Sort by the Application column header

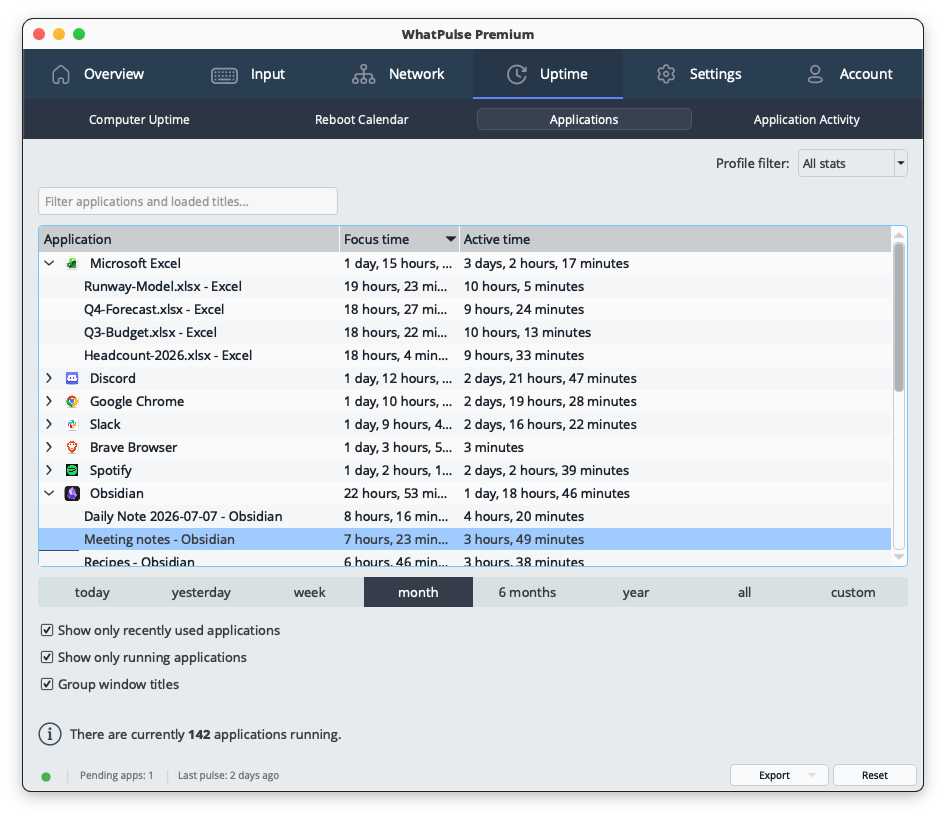(189, 239)
